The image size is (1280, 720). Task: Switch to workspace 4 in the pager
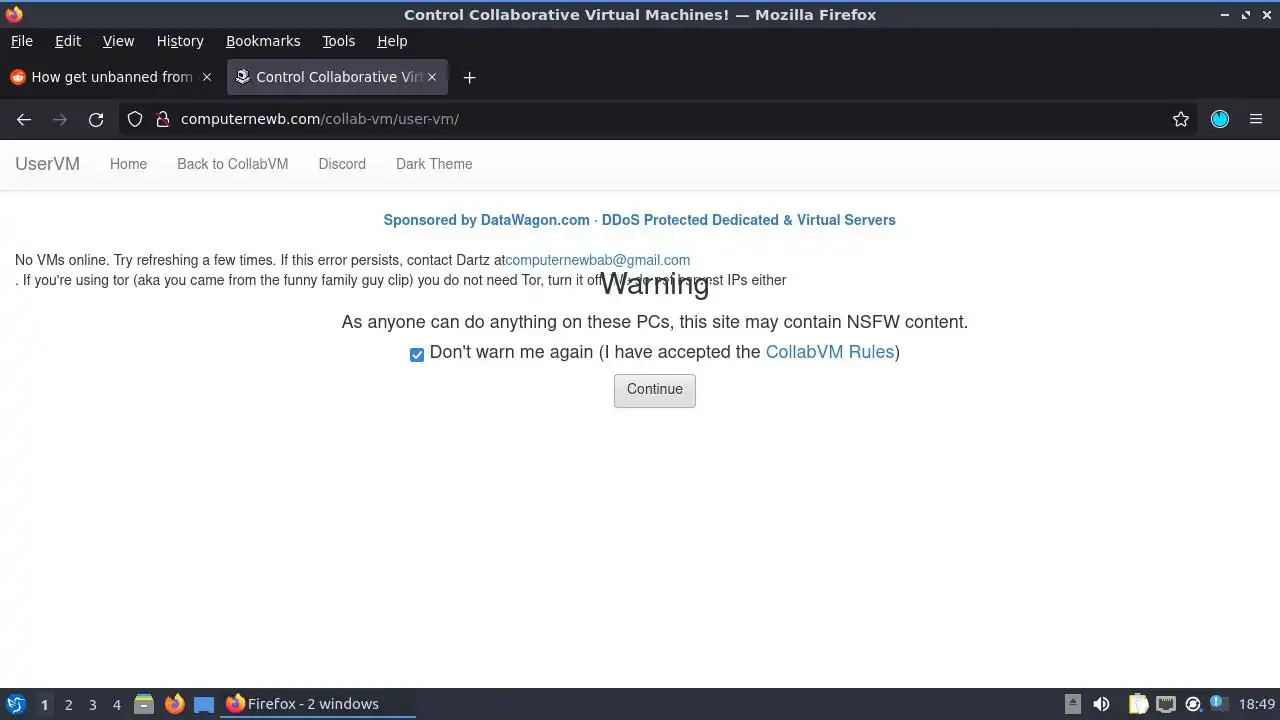[x=116, y=705]
